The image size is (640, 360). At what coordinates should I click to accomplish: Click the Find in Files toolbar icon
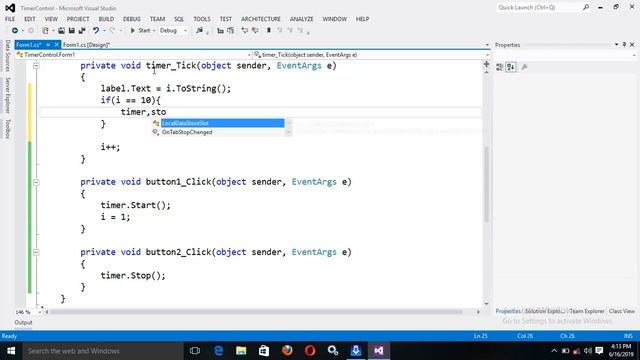click(199, 31)
